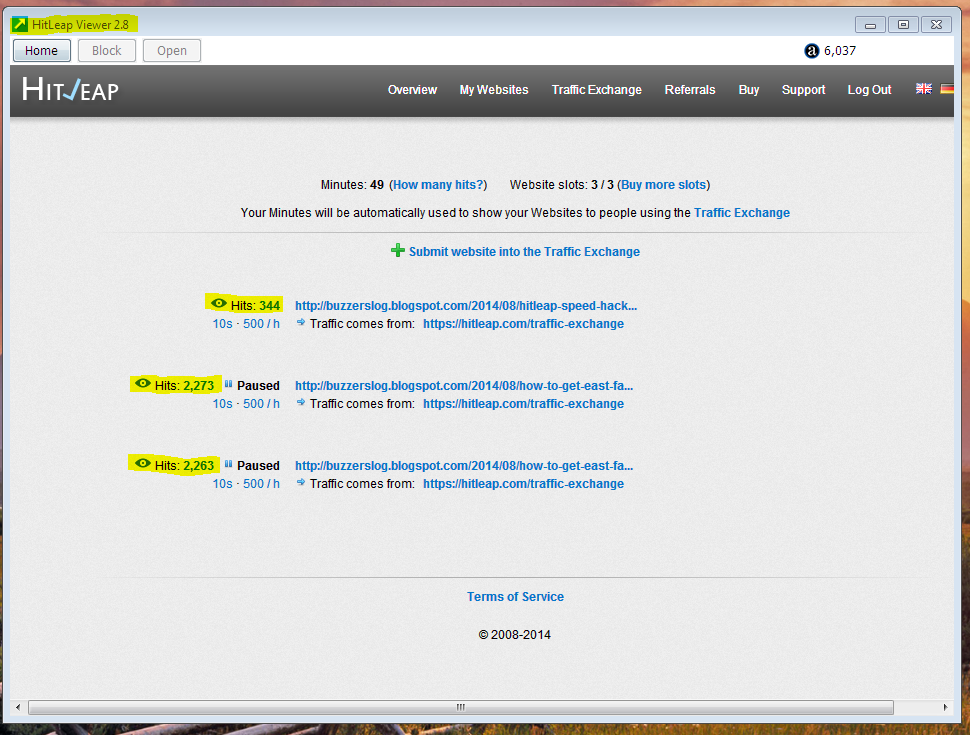
Task: Open the Traffic Exchange menu item
Action: (x=596, y=90)
